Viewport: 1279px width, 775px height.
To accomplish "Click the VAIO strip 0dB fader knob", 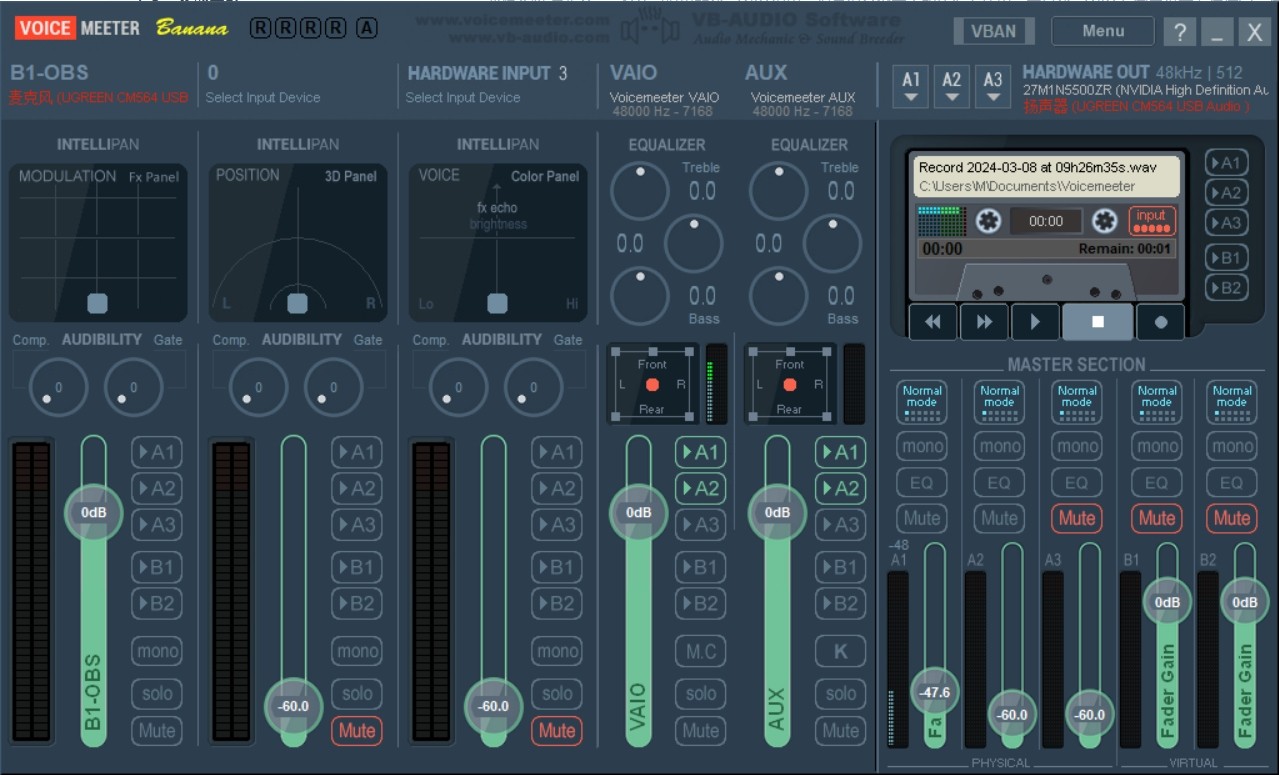I will point(638,513).
